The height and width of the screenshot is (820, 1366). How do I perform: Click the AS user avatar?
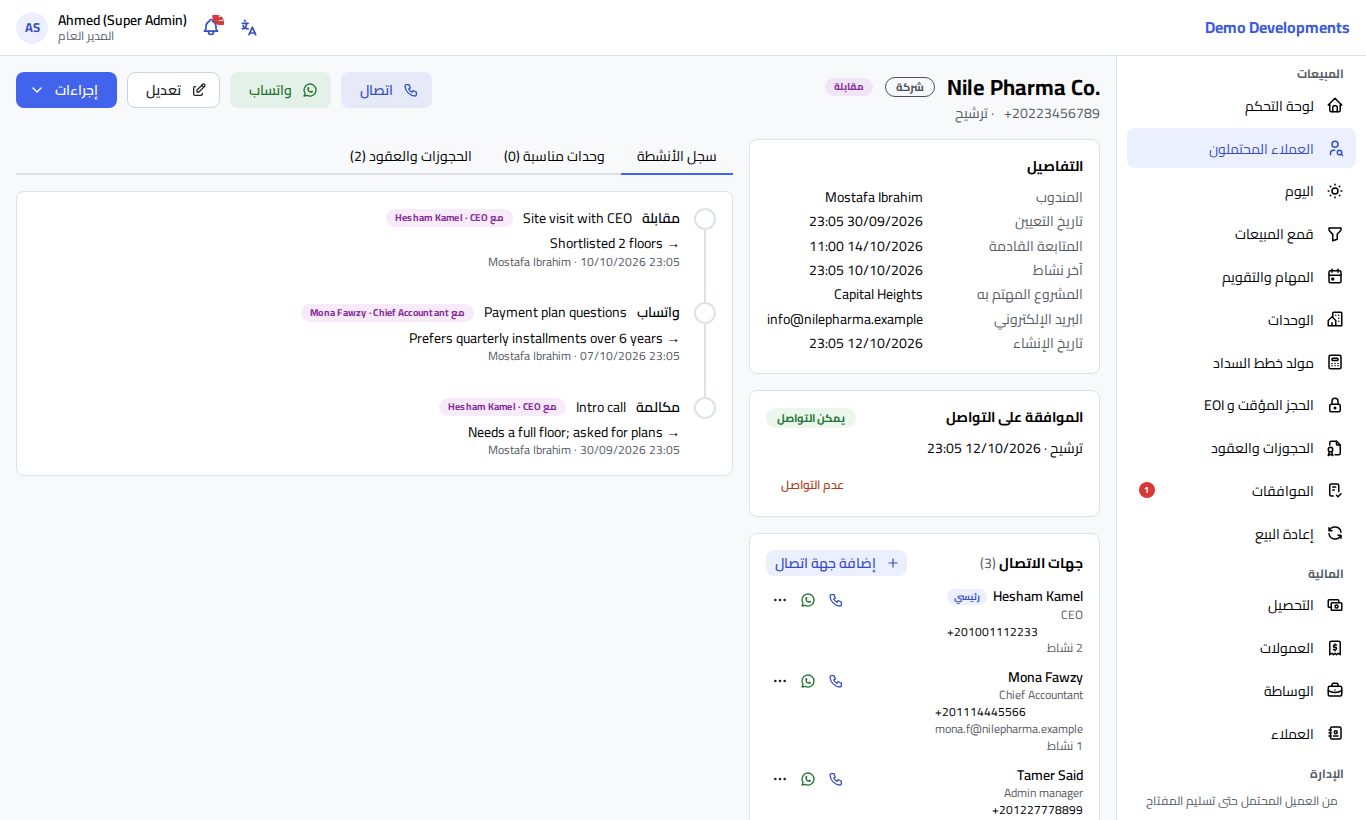point(33,28)
